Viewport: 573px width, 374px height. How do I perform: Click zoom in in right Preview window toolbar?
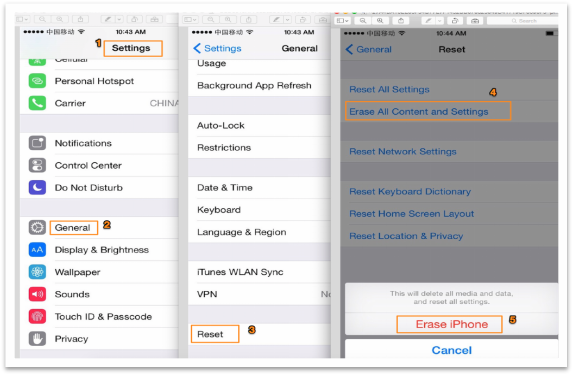pyautogui.click(x=380, y=21)
